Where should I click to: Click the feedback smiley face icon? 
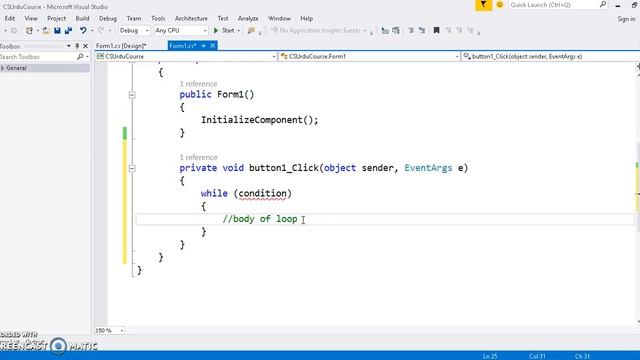tap(500, 5)
